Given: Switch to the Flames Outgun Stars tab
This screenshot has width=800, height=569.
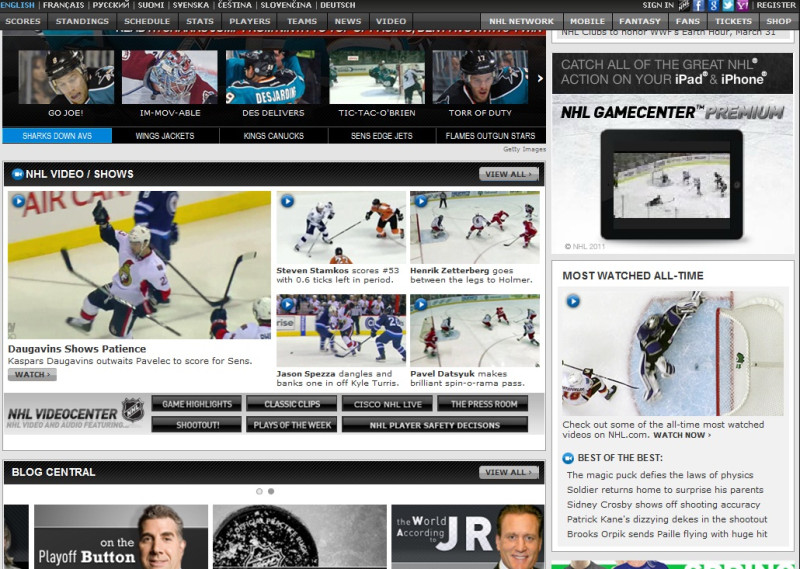Looking at the screenshot, I should click(490, 136).
